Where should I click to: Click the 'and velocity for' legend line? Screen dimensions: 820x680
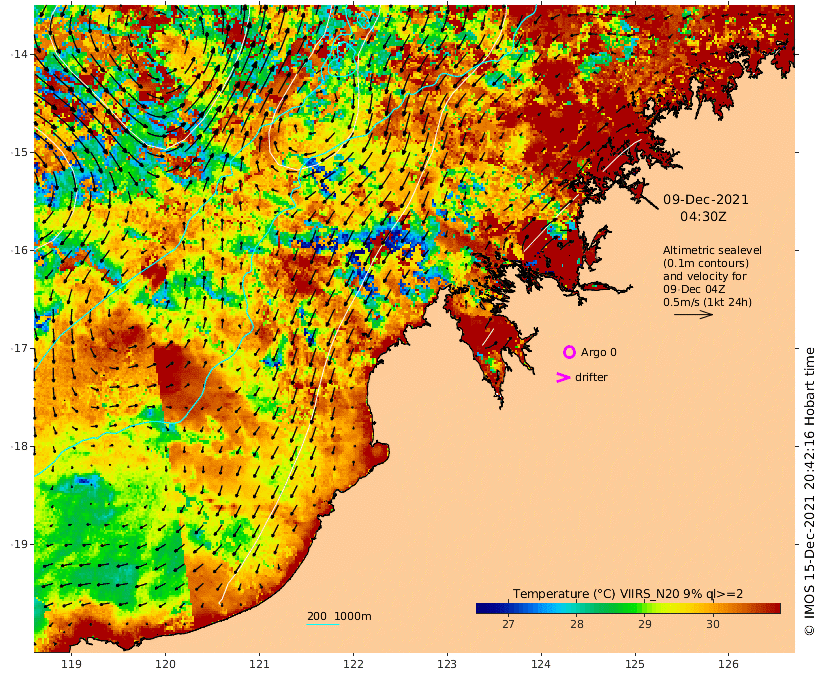[x=704, y=276]
